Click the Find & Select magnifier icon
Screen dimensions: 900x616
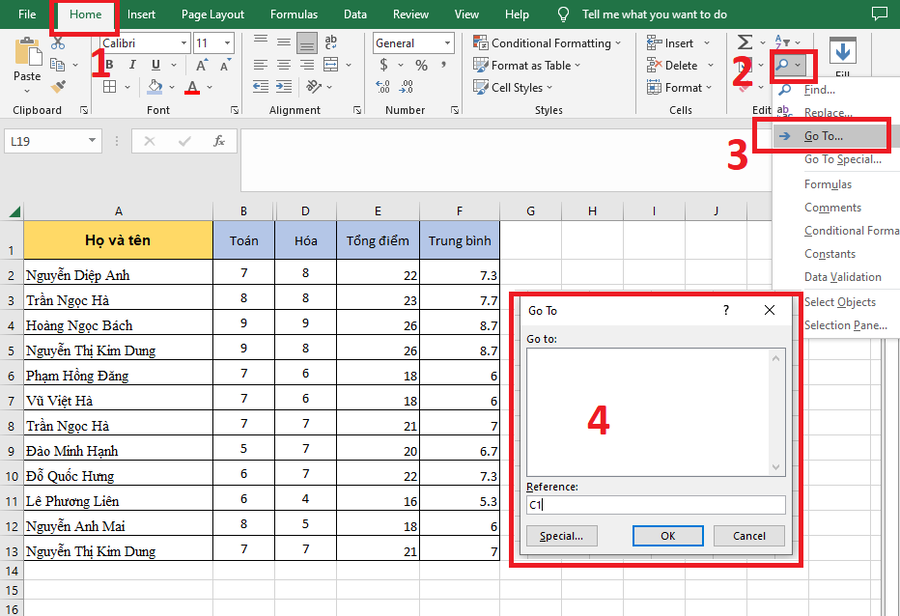[x=782, y=65]
